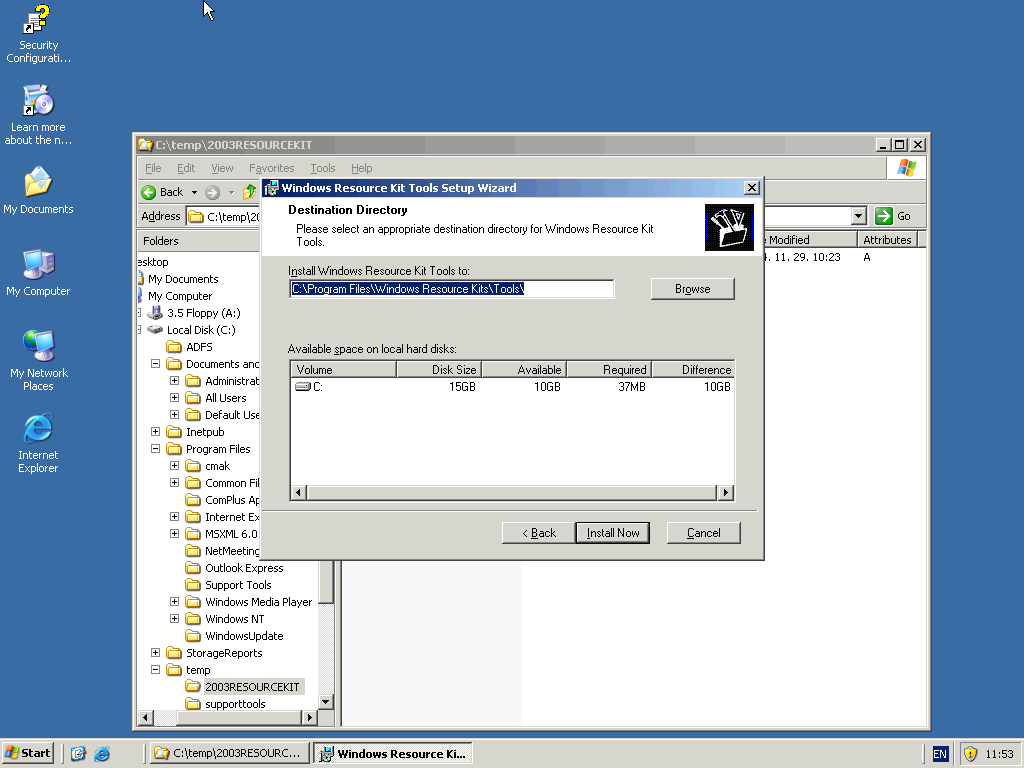Click the Up folder icon in Explorer toolbar
Viewport: 1024px width, 768px height.
(x=249, y=192)
